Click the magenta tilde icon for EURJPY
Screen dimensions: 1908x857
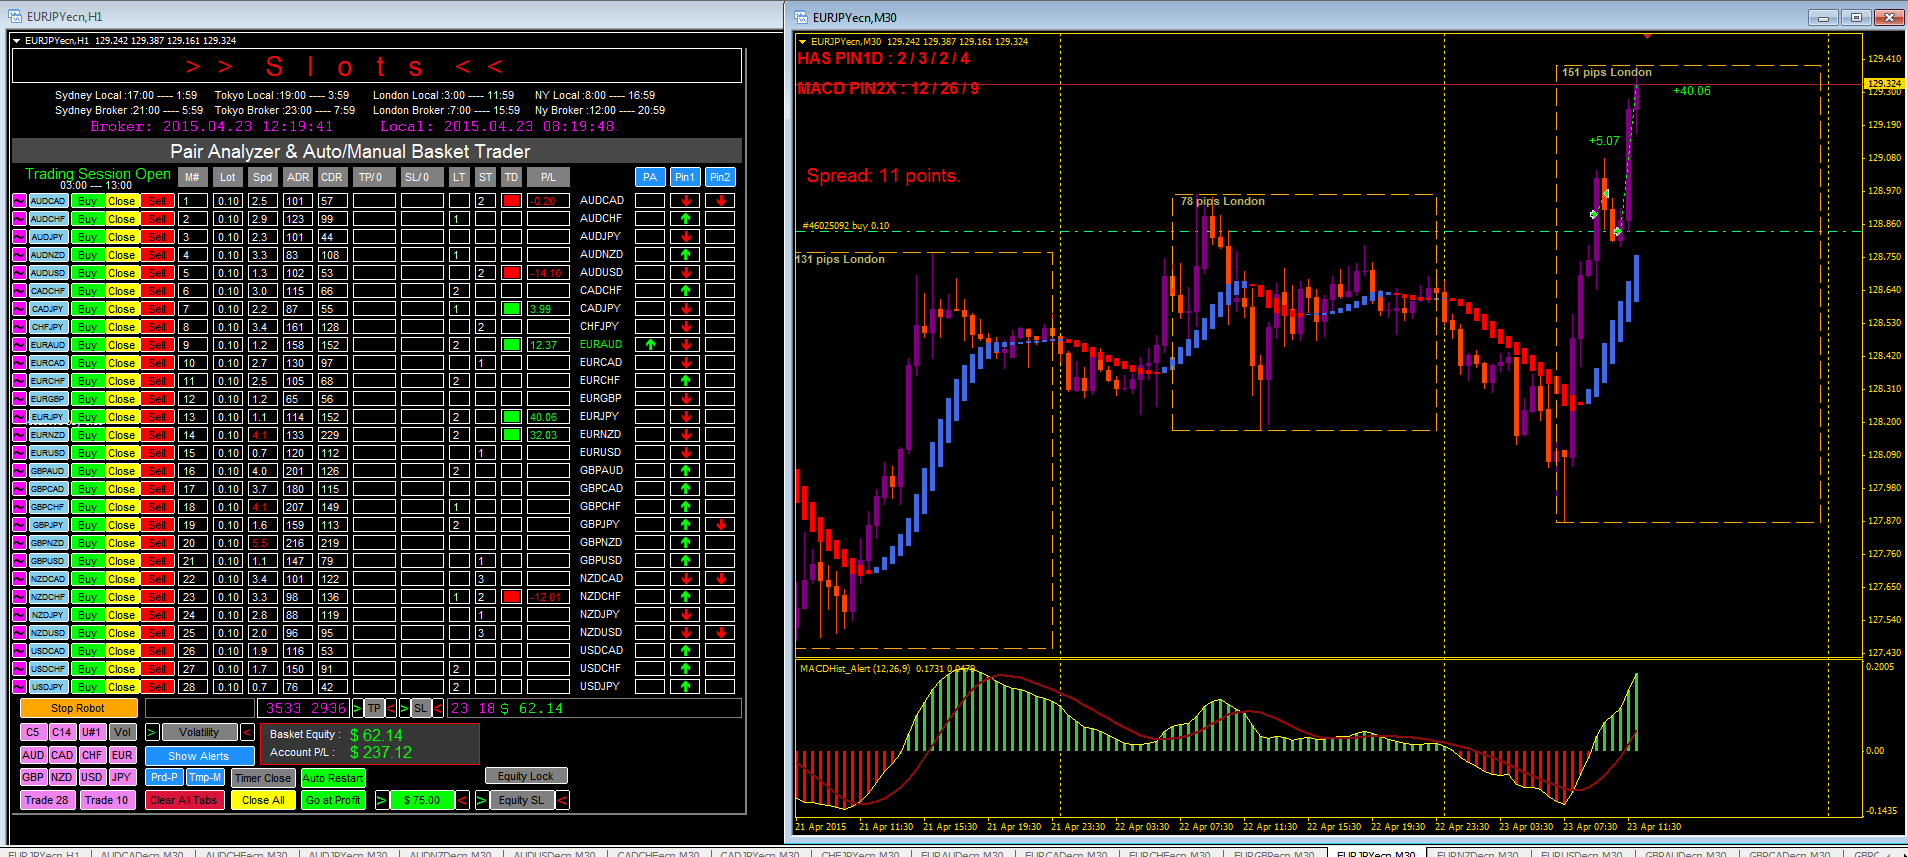coord(19,417)
